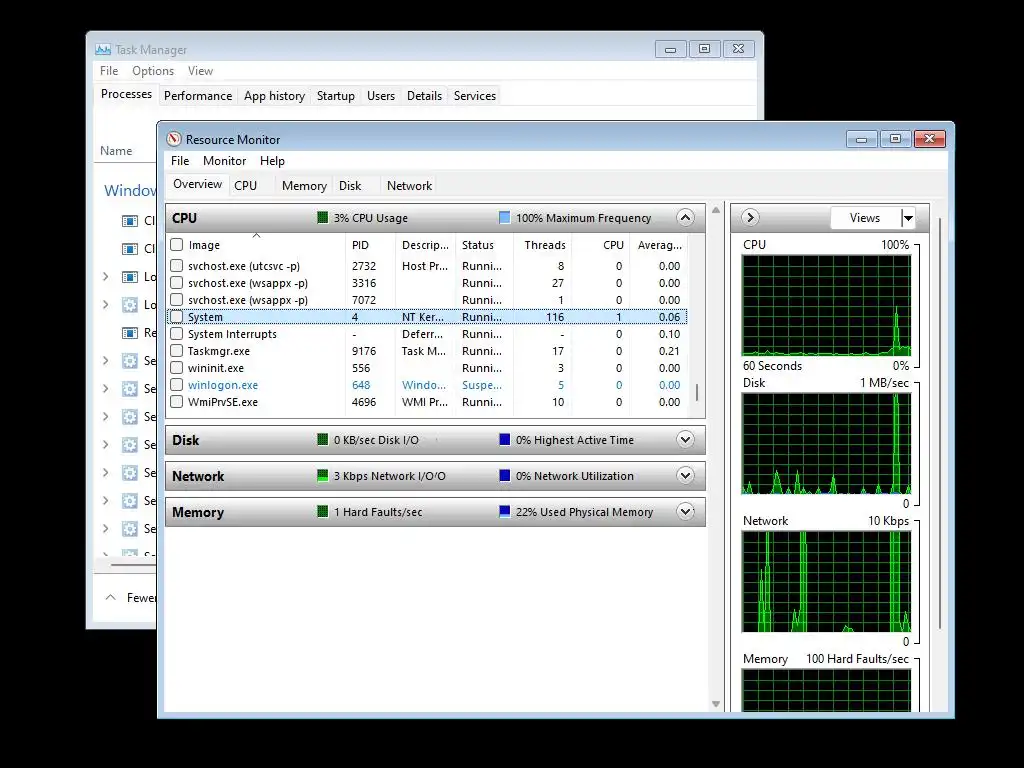Click the Network activity graph
The image size is (1024, 768).
[826, 581]
